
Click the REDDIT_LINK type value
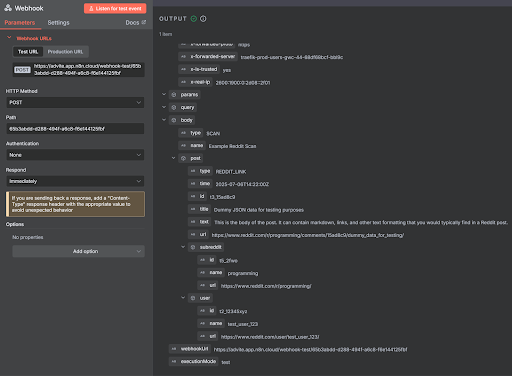(x=231, y=172)
